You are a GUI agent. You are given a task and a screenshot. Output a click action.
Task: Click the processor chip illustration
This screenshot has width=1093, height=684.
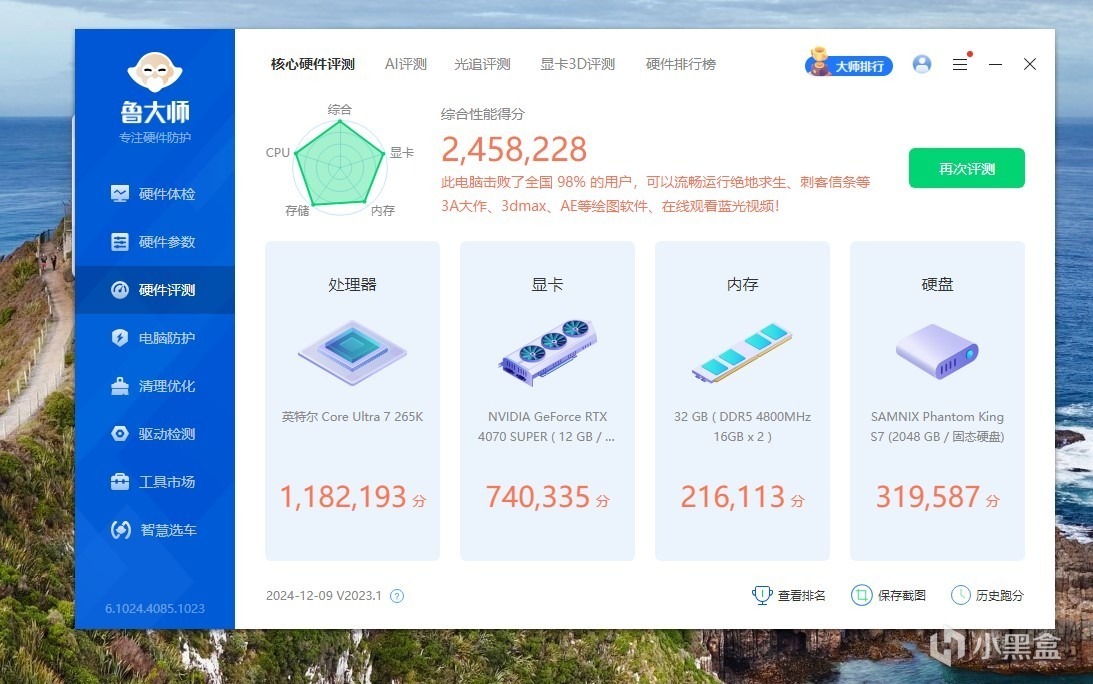(353, 352)
